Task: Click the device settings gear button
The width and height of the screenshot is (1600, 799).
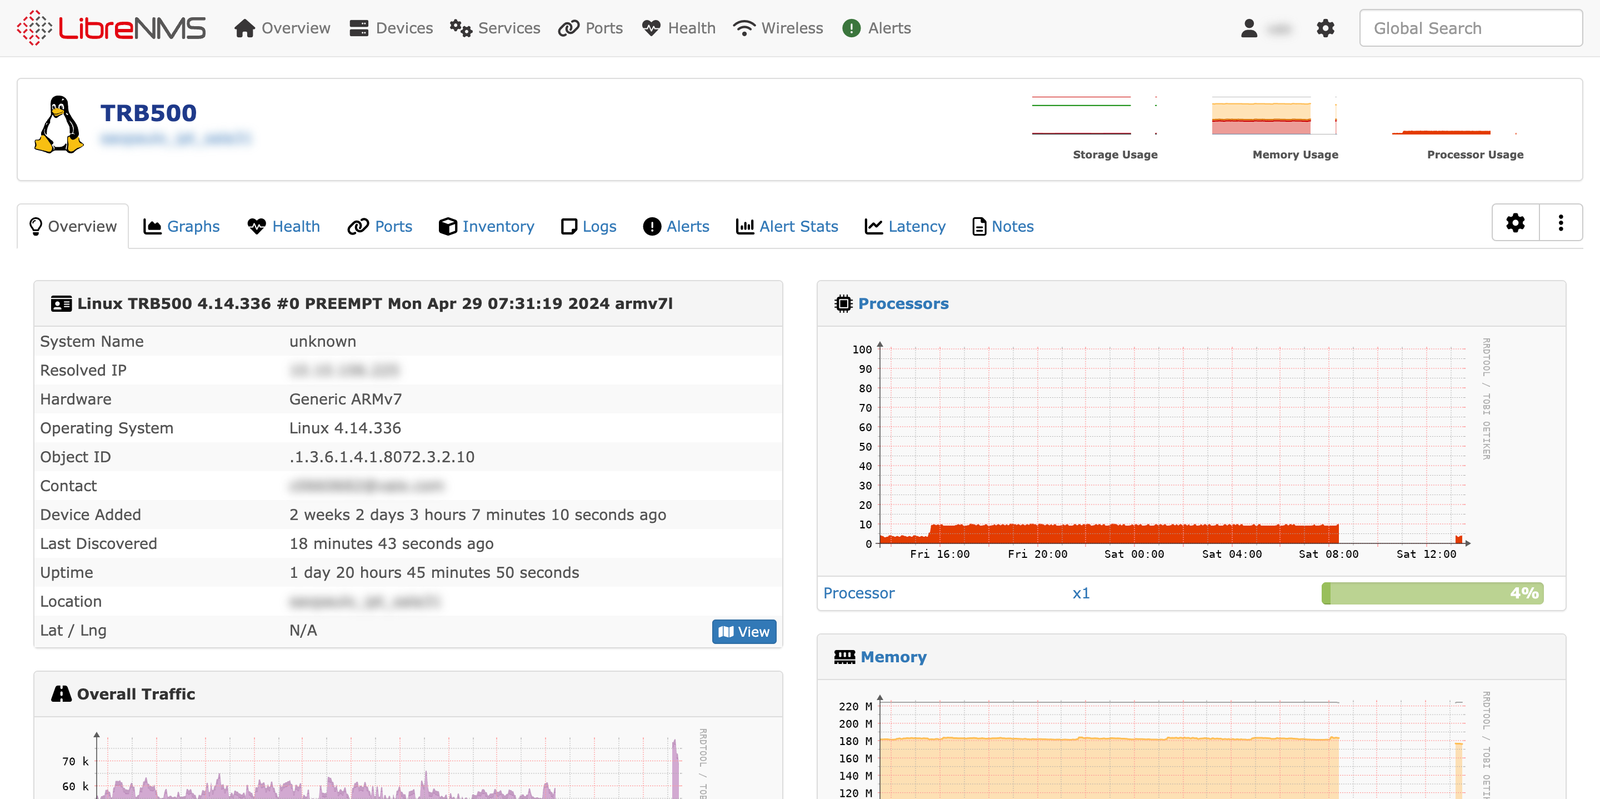Action: (x=1516, y=223)
